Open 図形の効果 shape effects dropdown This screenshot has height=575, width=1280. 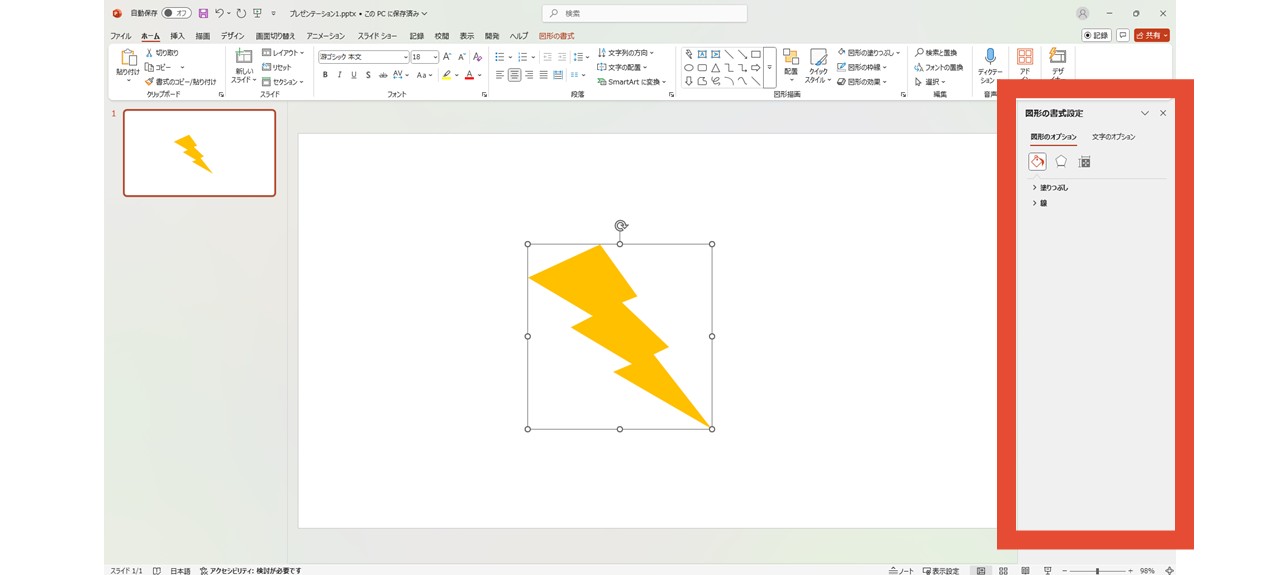click(x=862, y=82)
